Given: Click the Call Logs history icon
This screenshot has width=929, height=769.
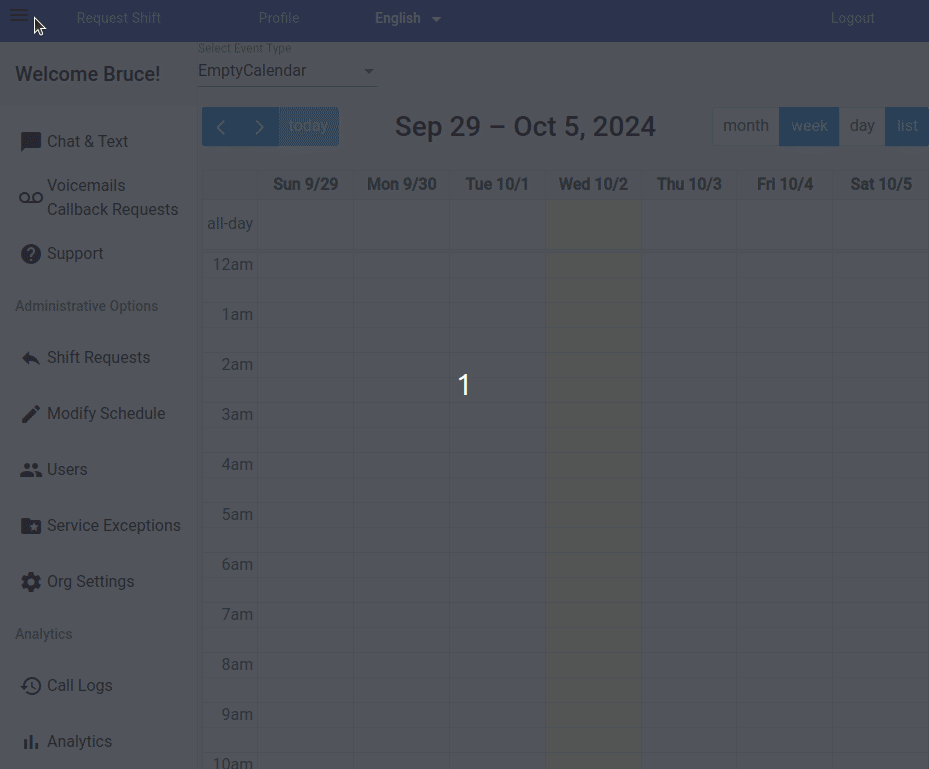Looking at the screenshot, I should pos(31,686).
